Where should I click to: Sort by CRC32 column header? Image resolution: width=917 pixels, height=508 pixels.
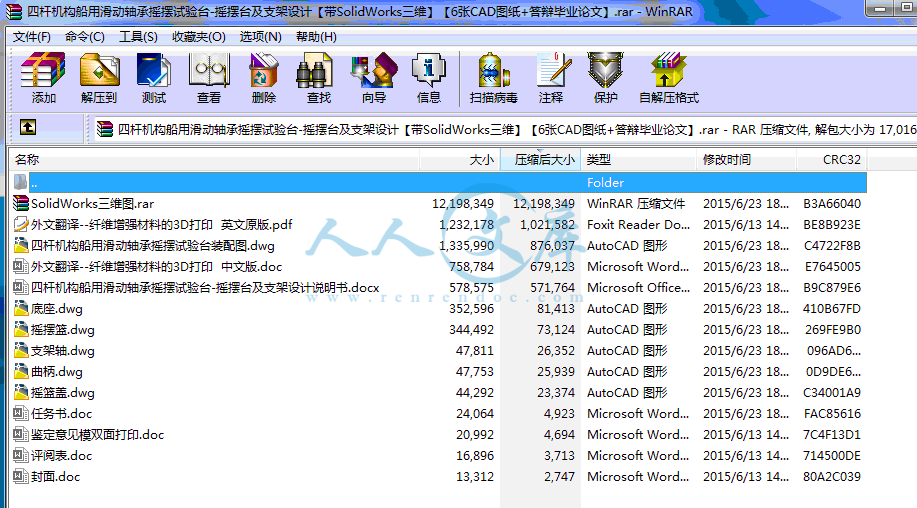832,160
